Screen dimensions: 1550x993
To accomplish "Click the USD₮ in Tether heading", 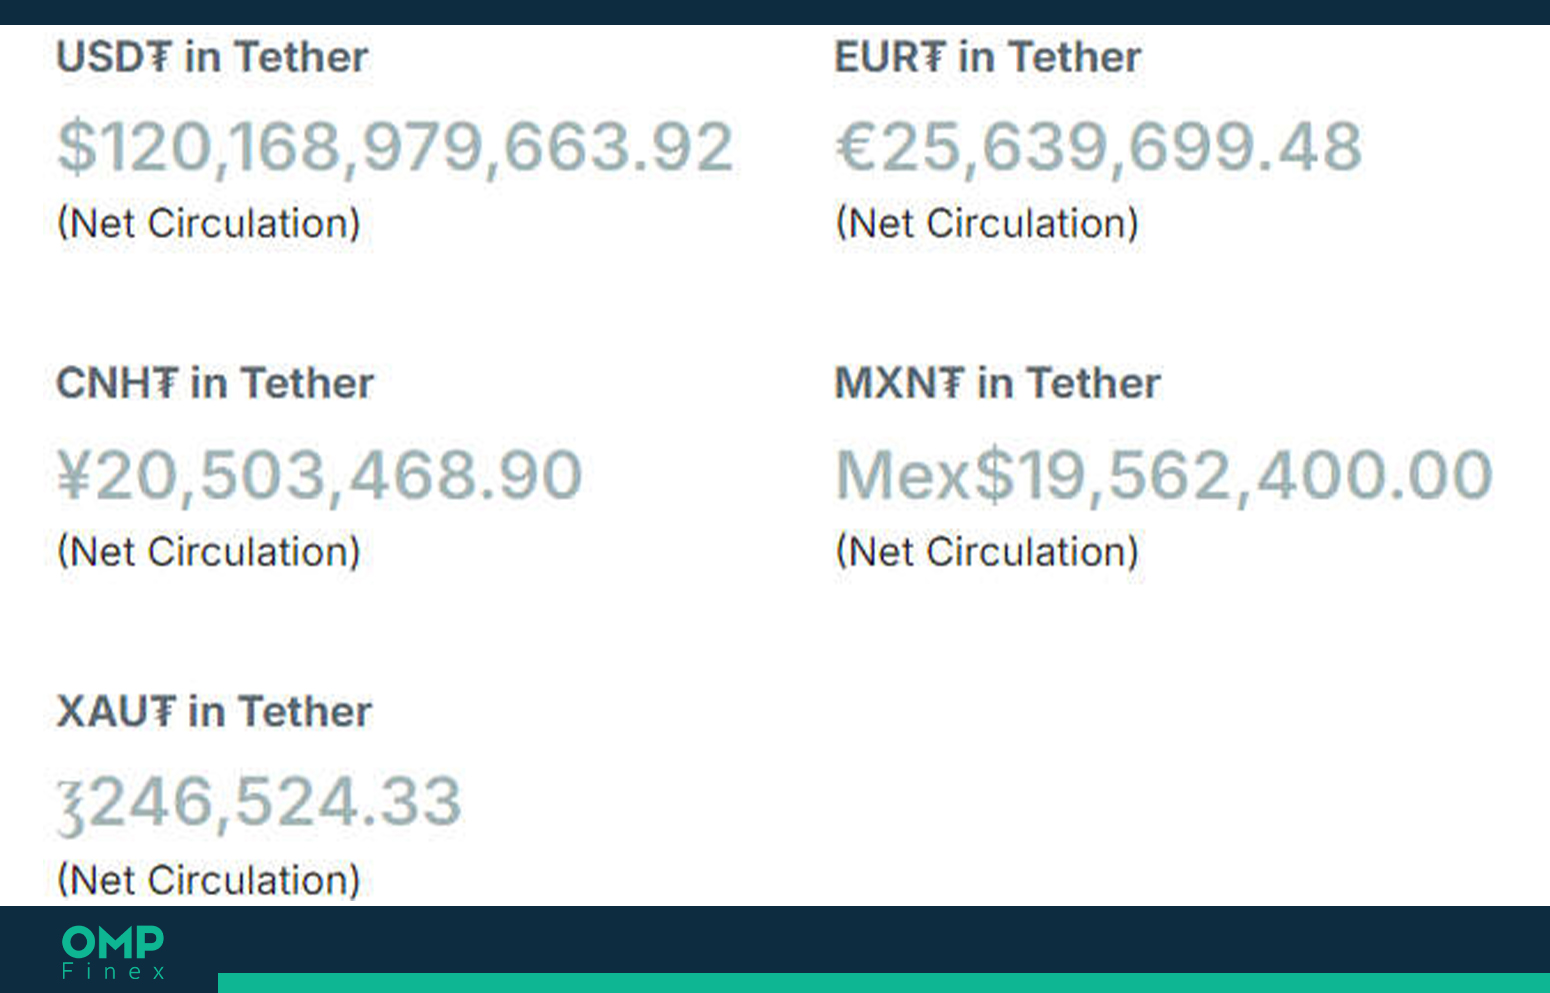I will point(212,57).
